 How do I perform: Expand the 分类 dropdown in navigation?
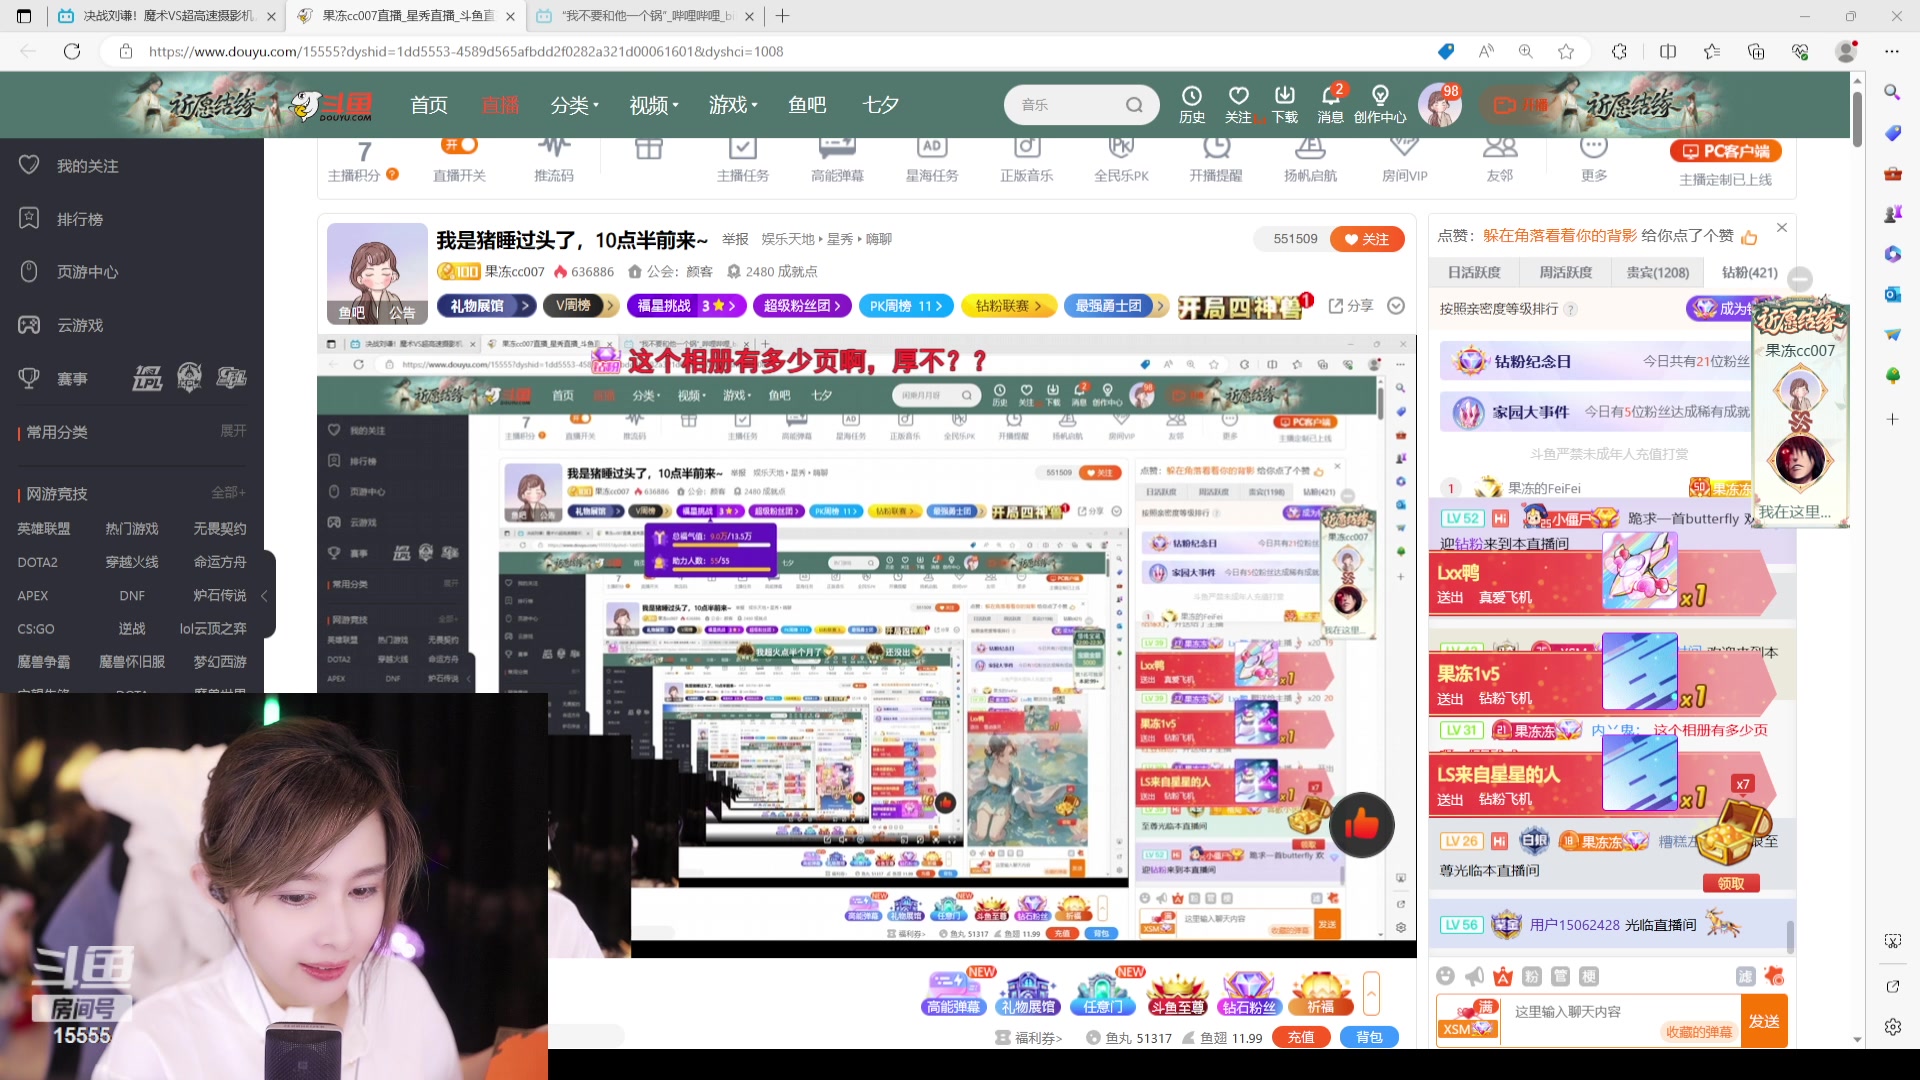[575, 105]
